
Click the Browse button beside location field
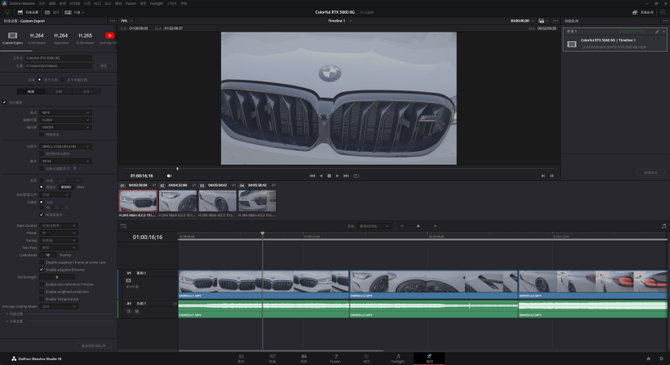[103, 66]
